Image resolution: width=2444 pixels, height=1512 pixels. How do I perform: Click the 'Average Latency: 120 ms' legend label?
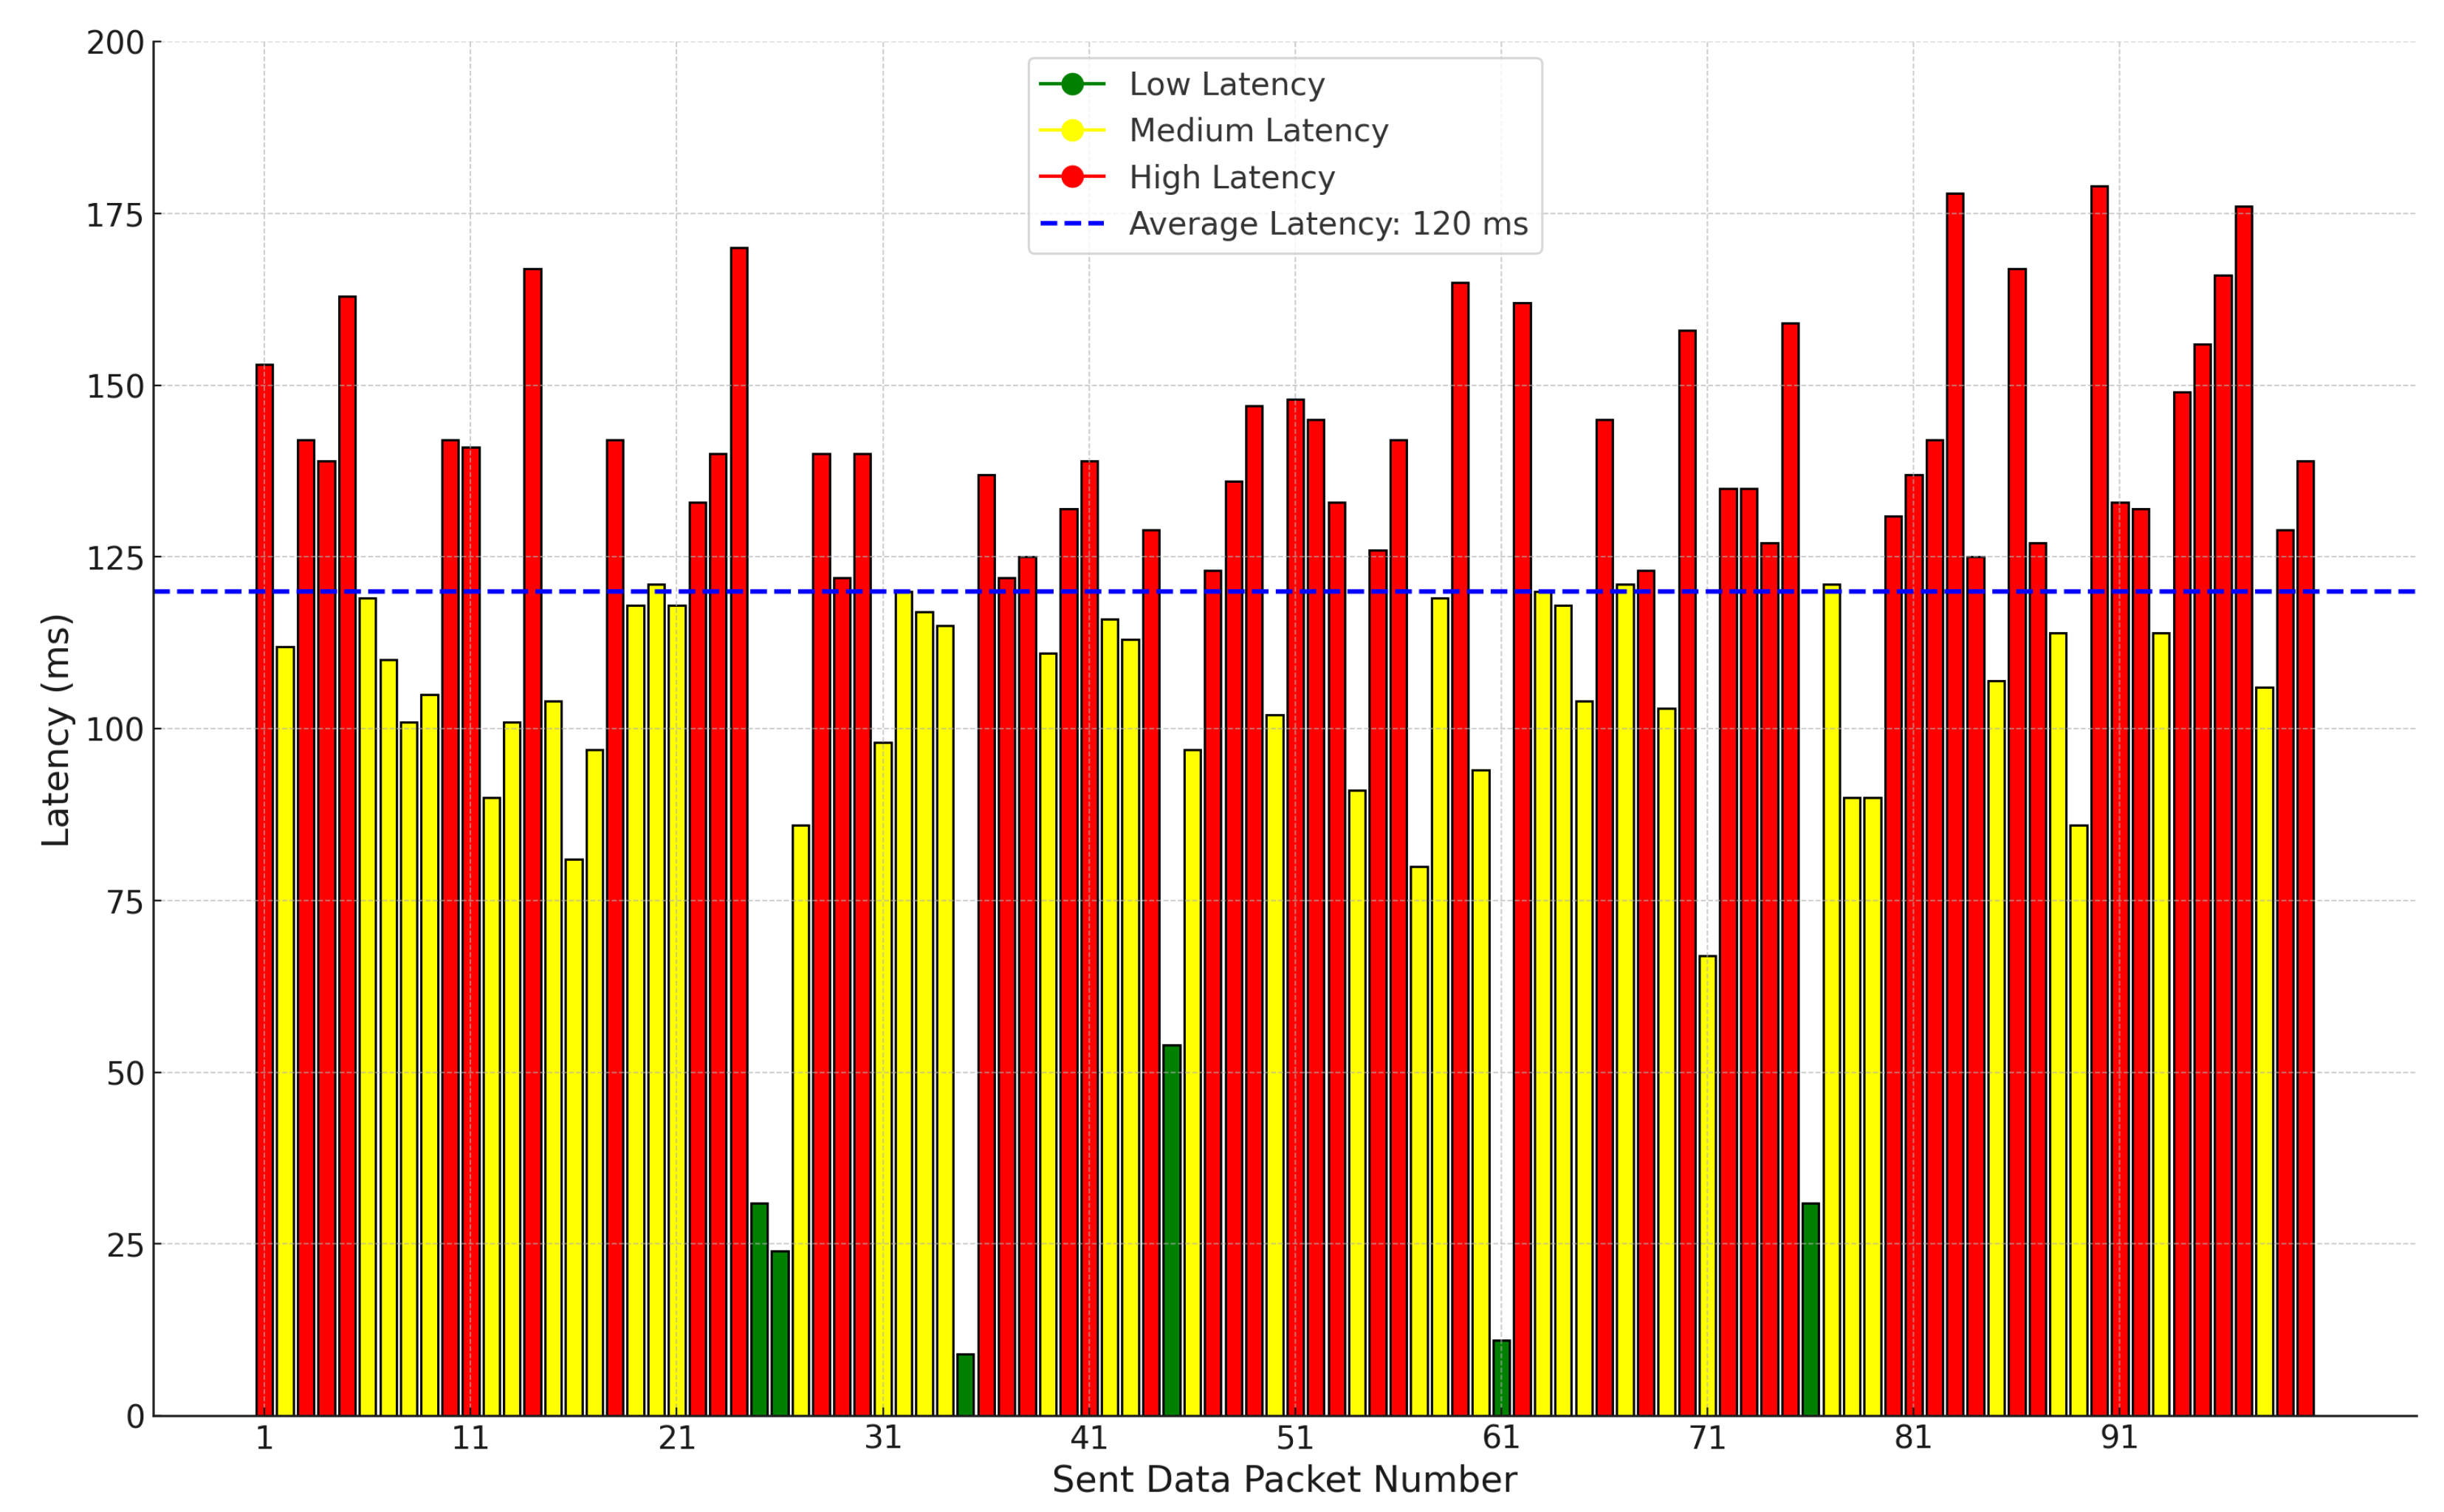point(1328,223)
